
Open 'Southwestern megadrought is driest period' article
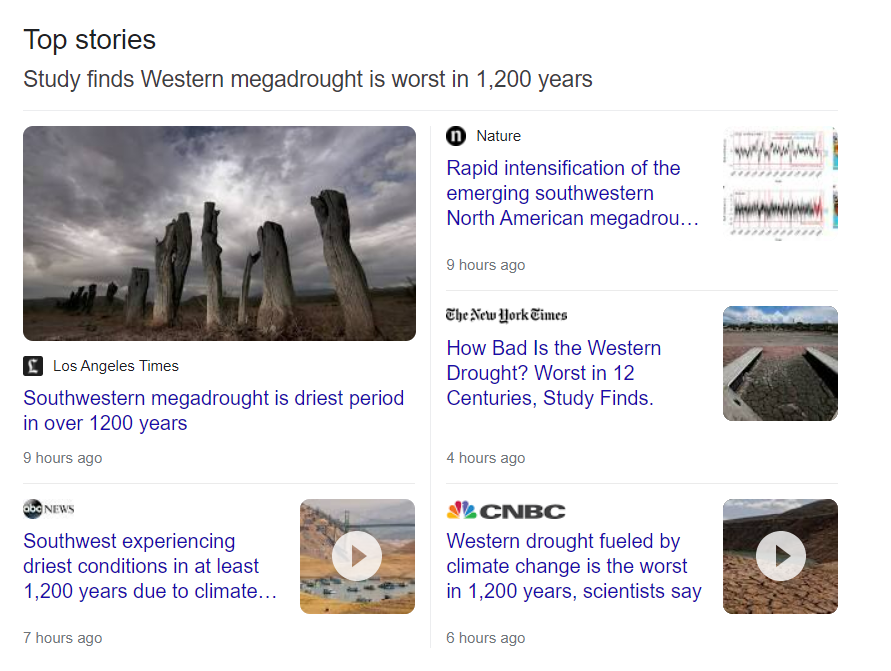tap(213, 410)
